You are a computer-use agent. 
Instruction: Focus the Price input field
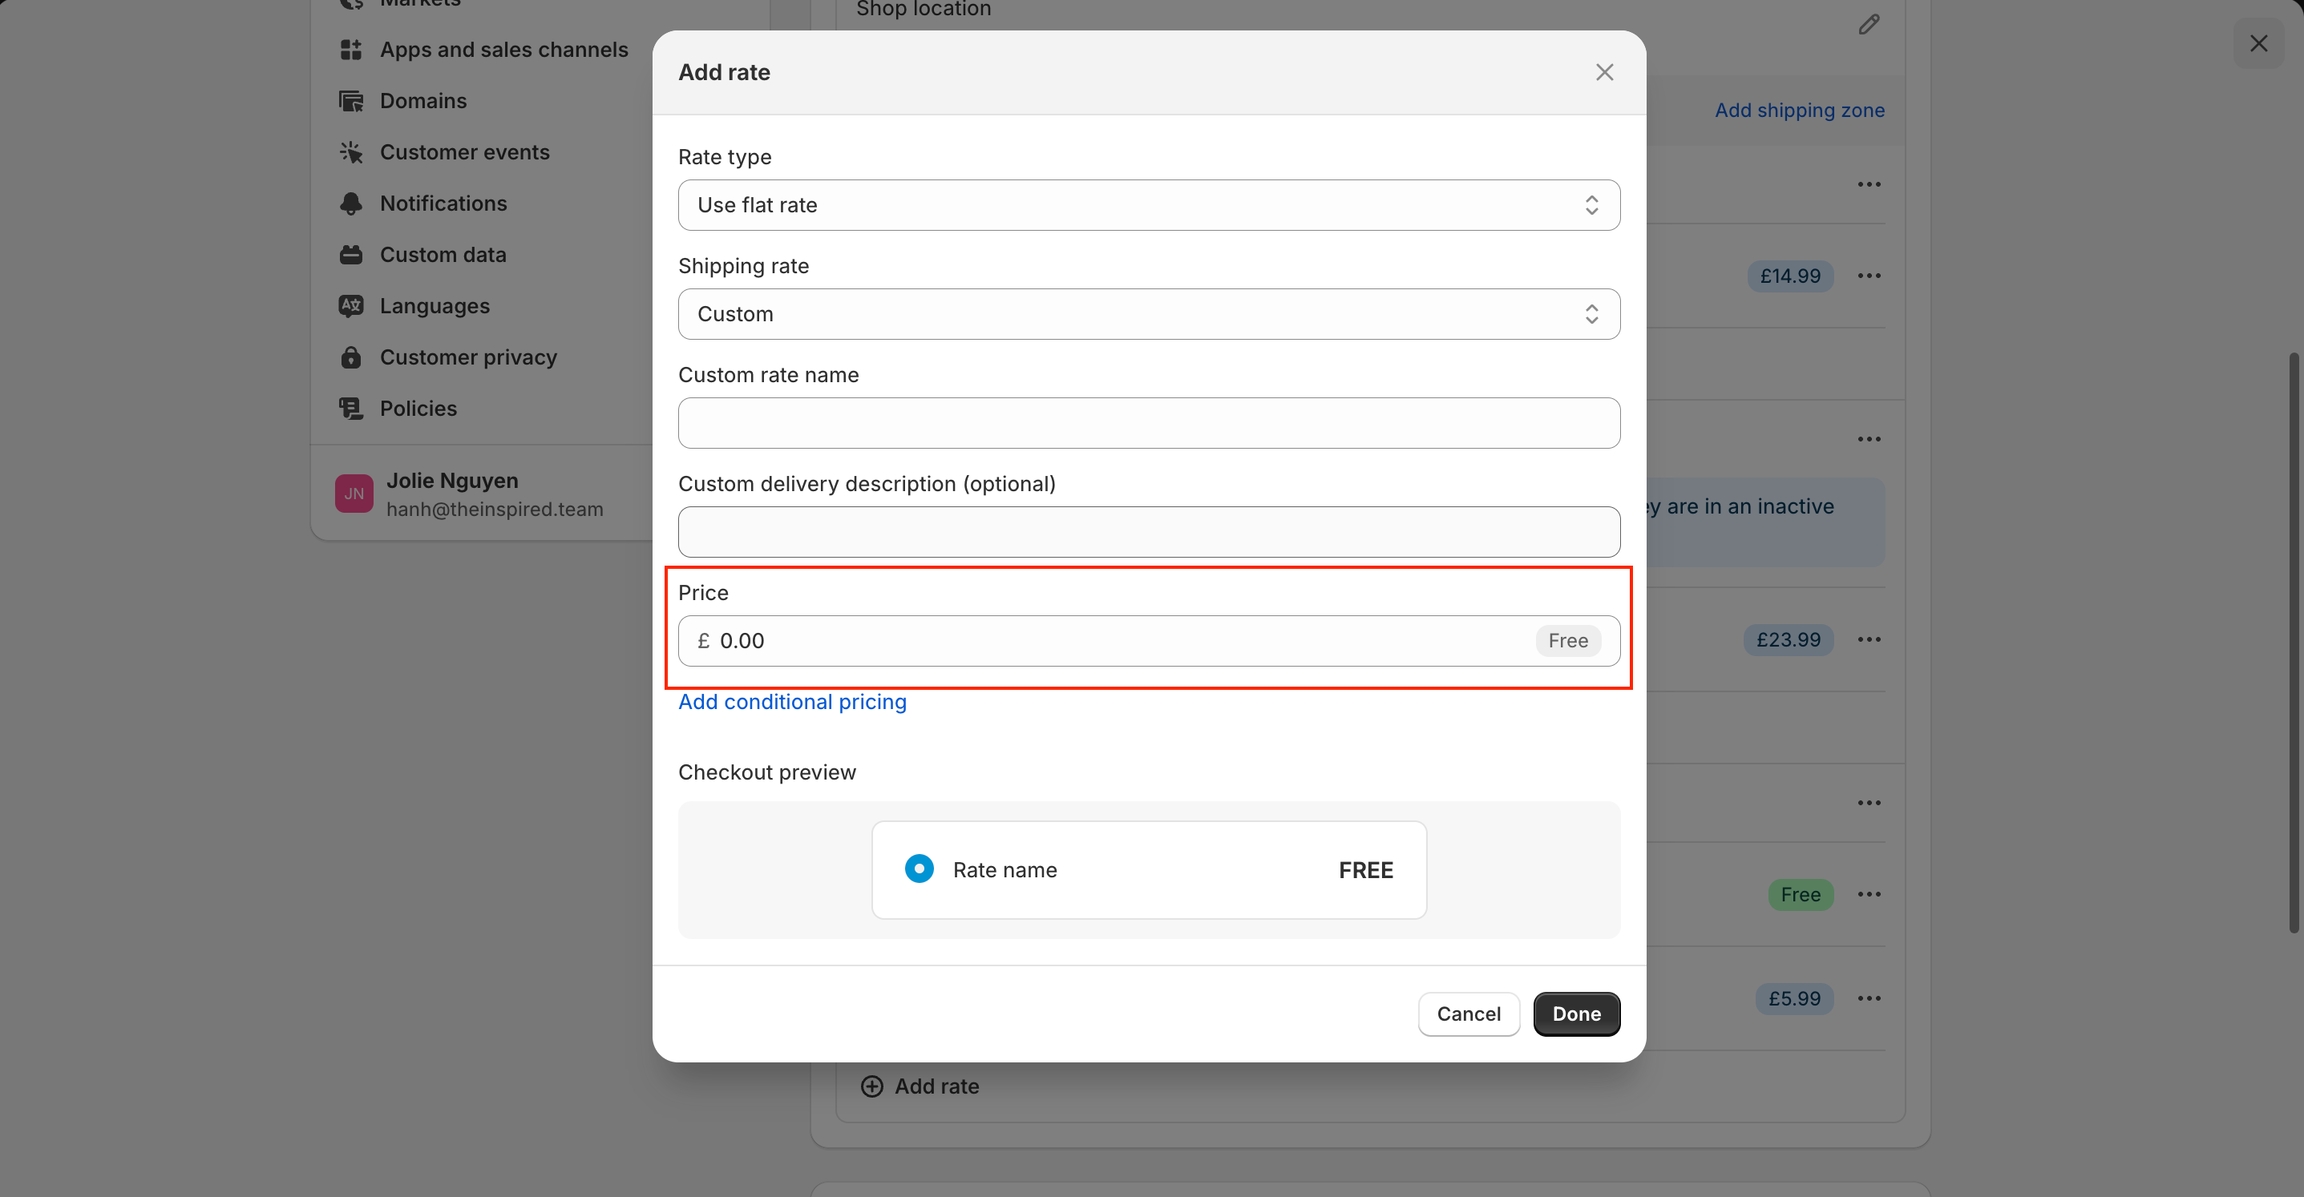1120,641
